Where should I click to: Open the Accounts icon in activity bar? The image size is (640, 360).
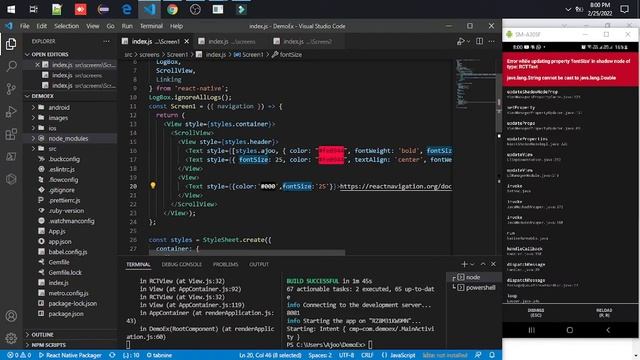[11, 316]
